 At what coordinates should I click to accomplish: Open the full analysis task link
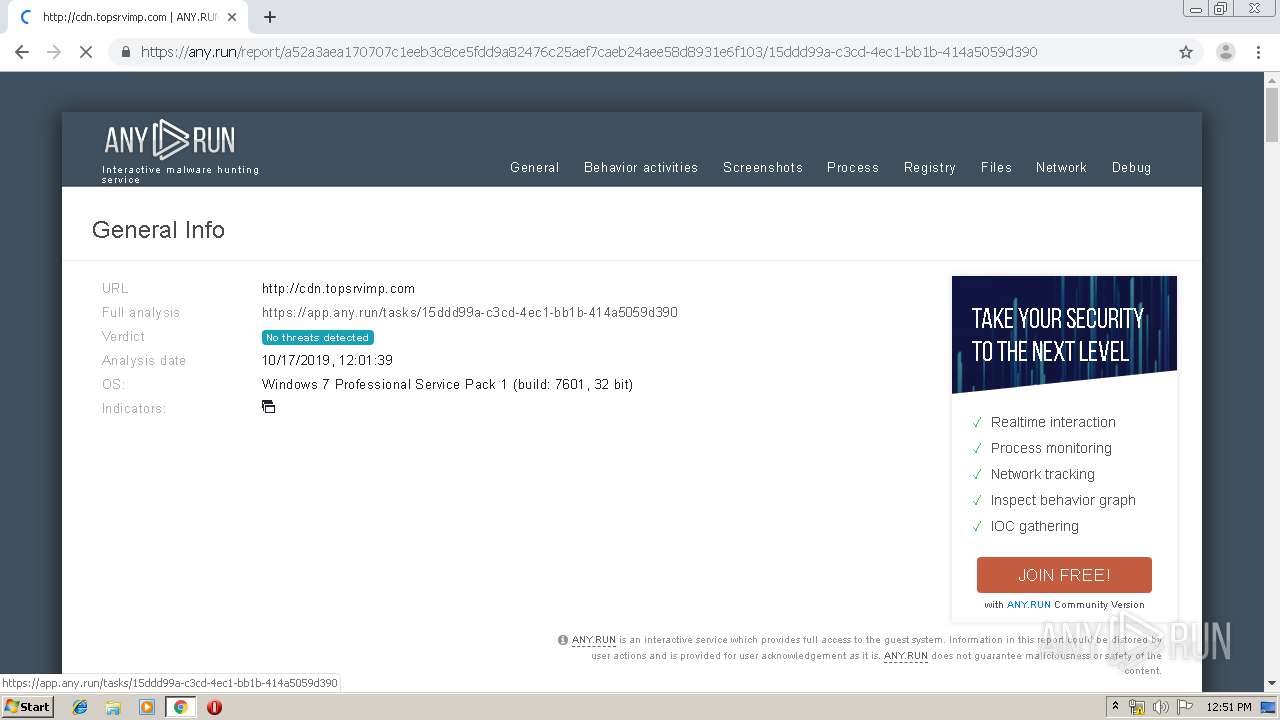[470, 312]
